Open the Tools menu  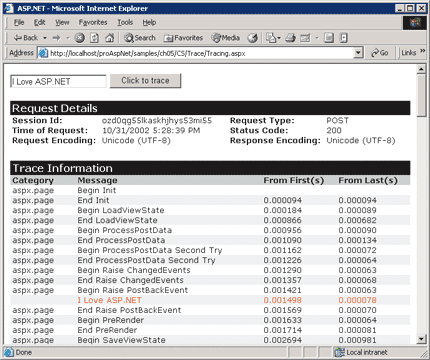coord(125,22)
